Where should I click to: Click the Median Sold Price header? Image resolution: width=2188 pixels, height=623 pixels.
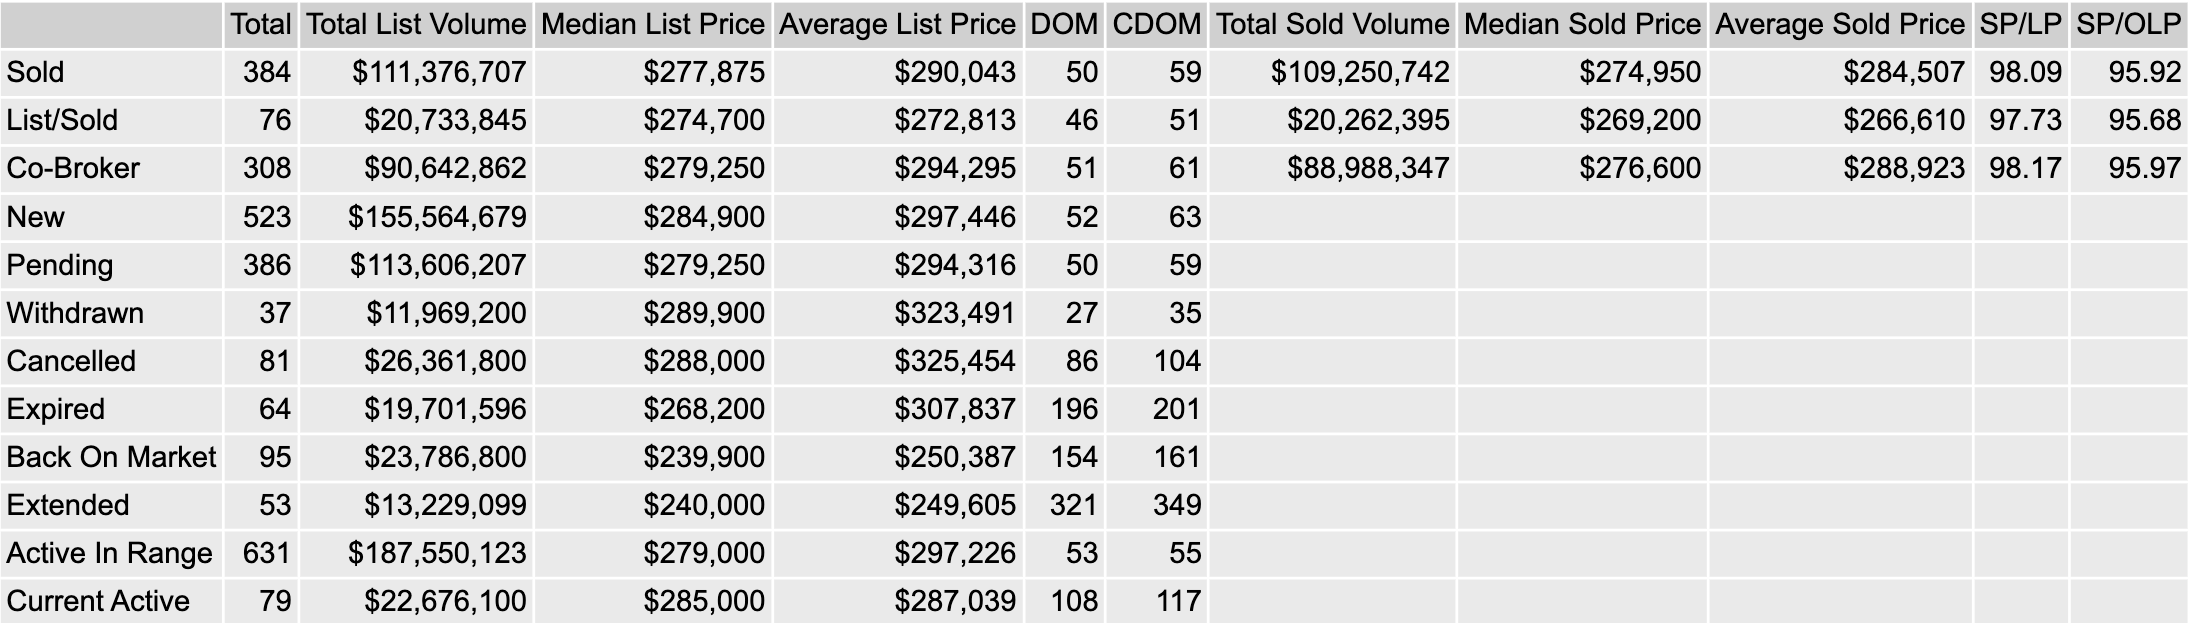[x=1582, y=24]
